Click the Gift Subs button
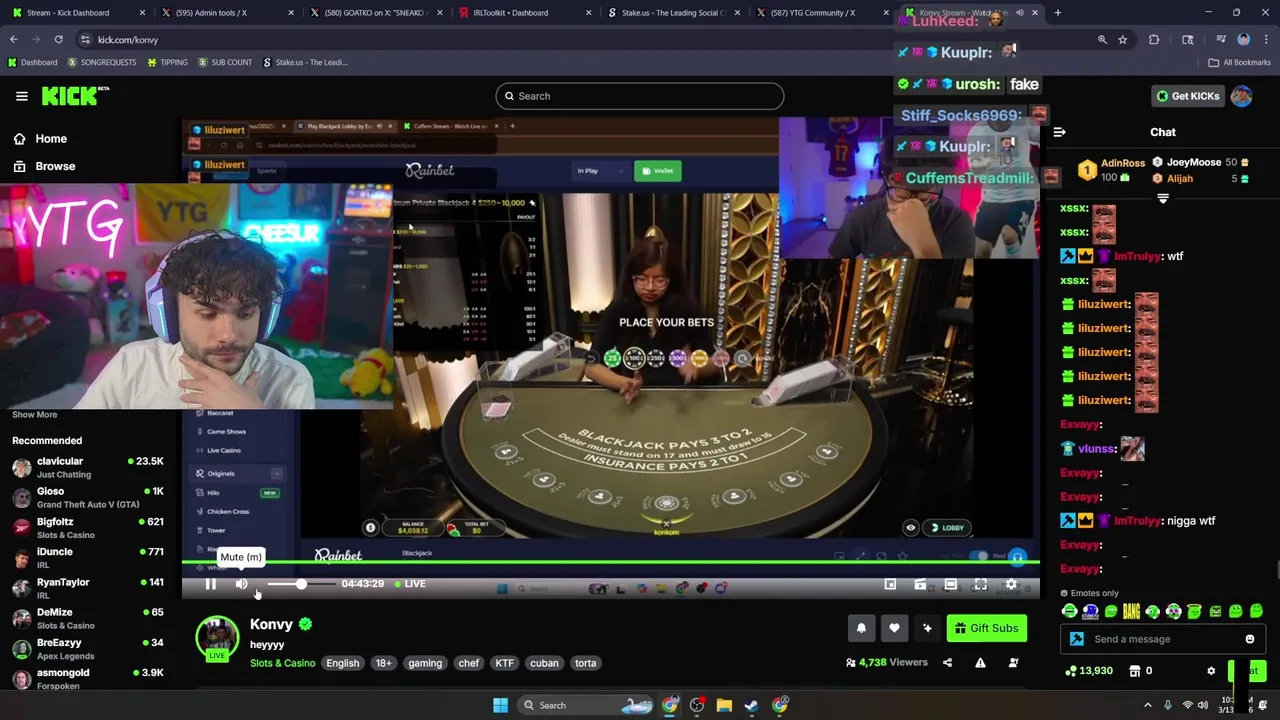The height and width of the screenshot is (720, 1280). tap(986, 628)
